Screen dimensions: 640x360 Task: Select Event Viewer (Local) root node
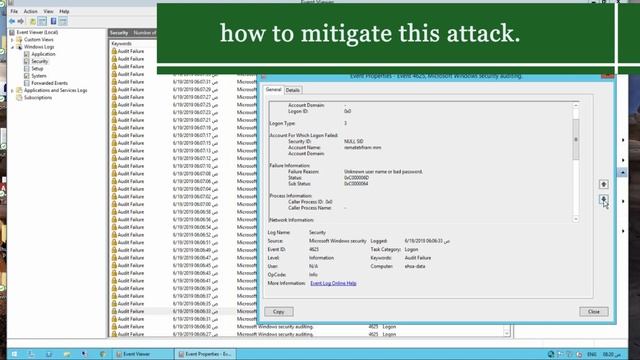pyautogui.click(x=37, y=32)
